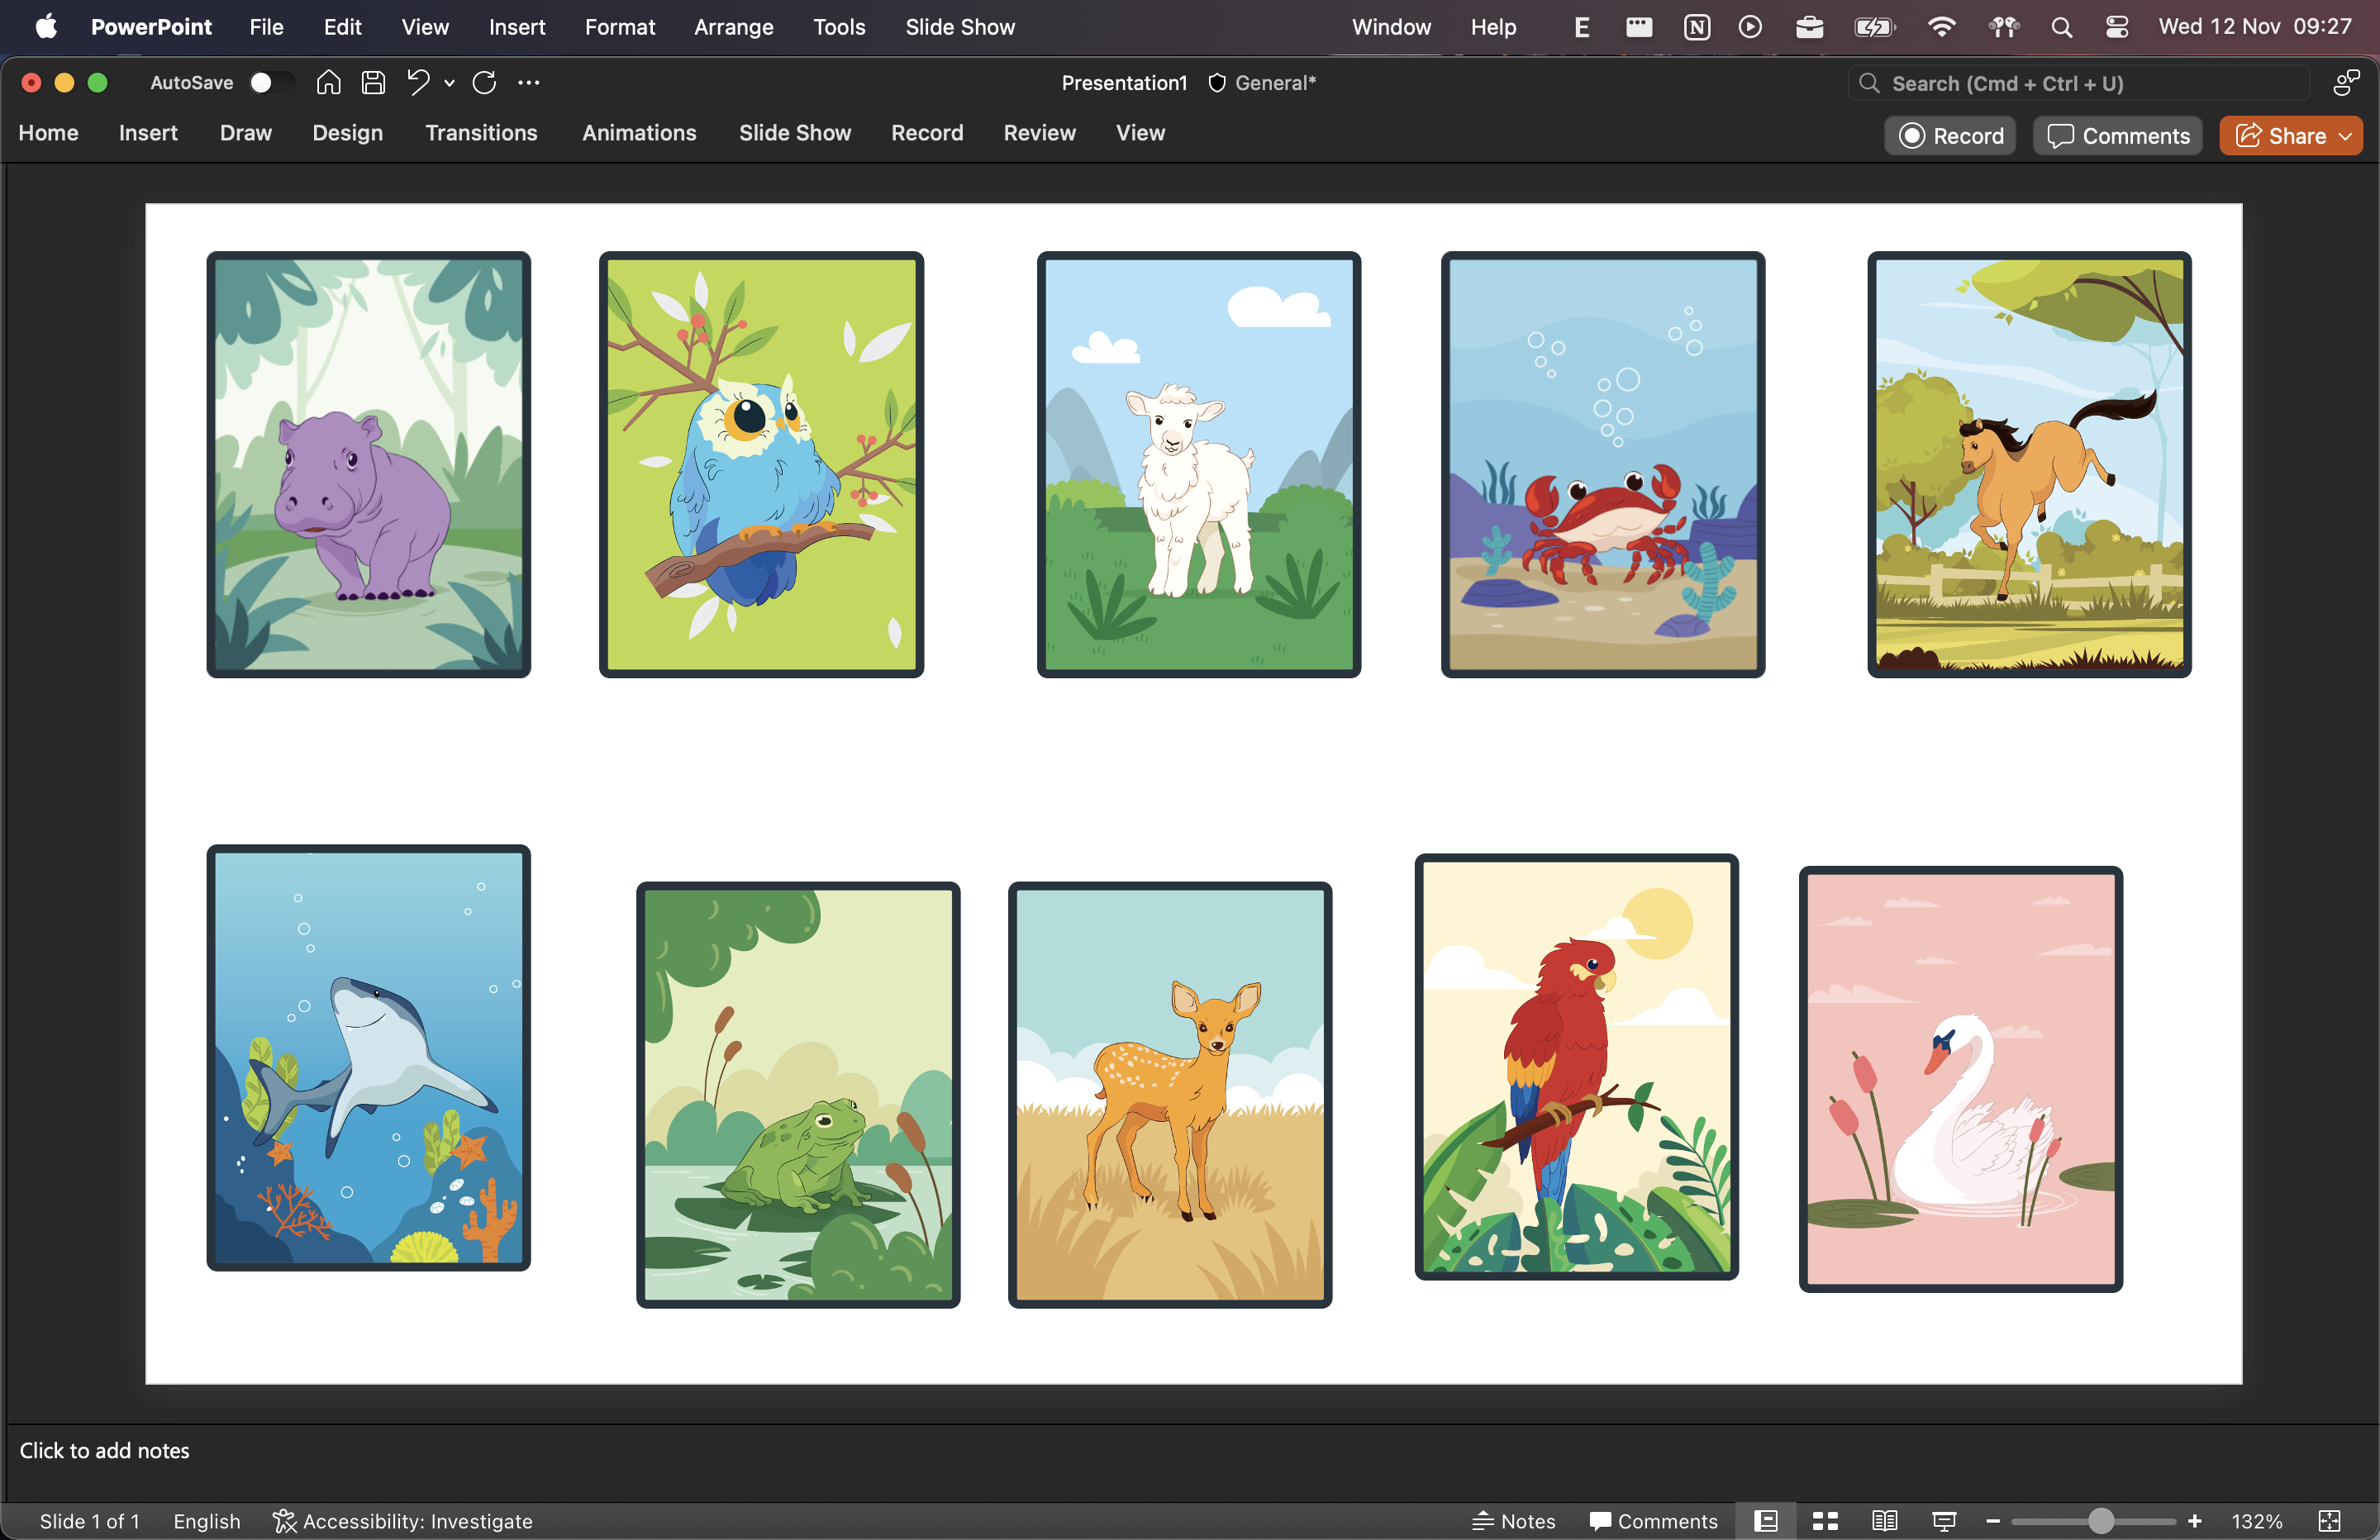This screenshot has height=1540, width=2380.
Task: Undo the last action with the arrow icon
Action: pos(418,83)
